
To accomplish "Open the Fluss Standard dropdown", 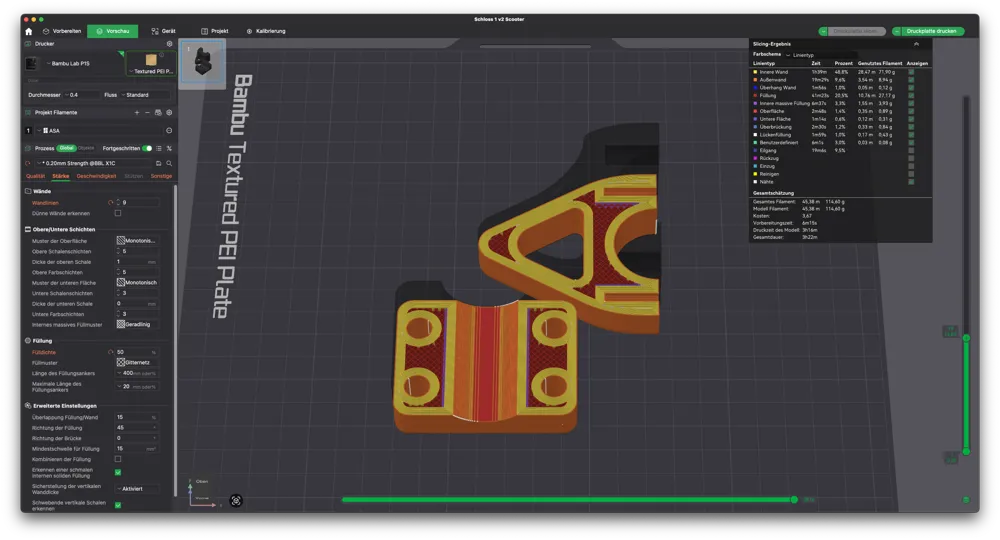I will [145, 95].
